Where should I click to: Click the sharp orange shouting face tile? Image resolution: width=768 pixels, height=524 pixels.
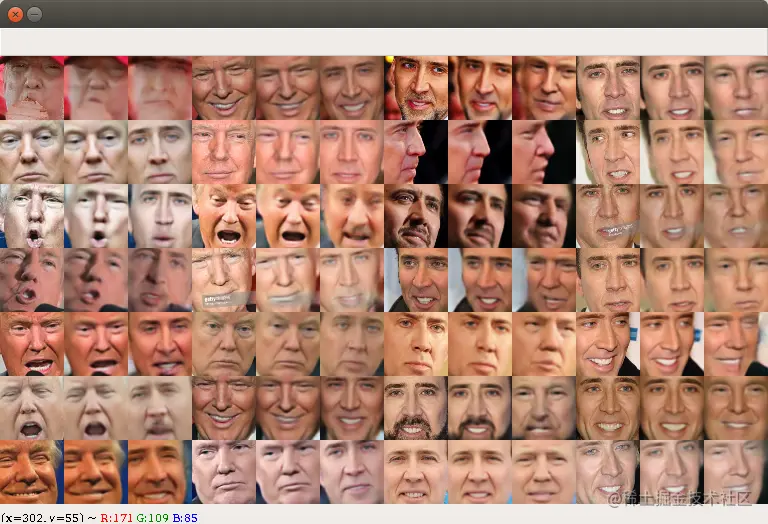(x=224, y=216)
